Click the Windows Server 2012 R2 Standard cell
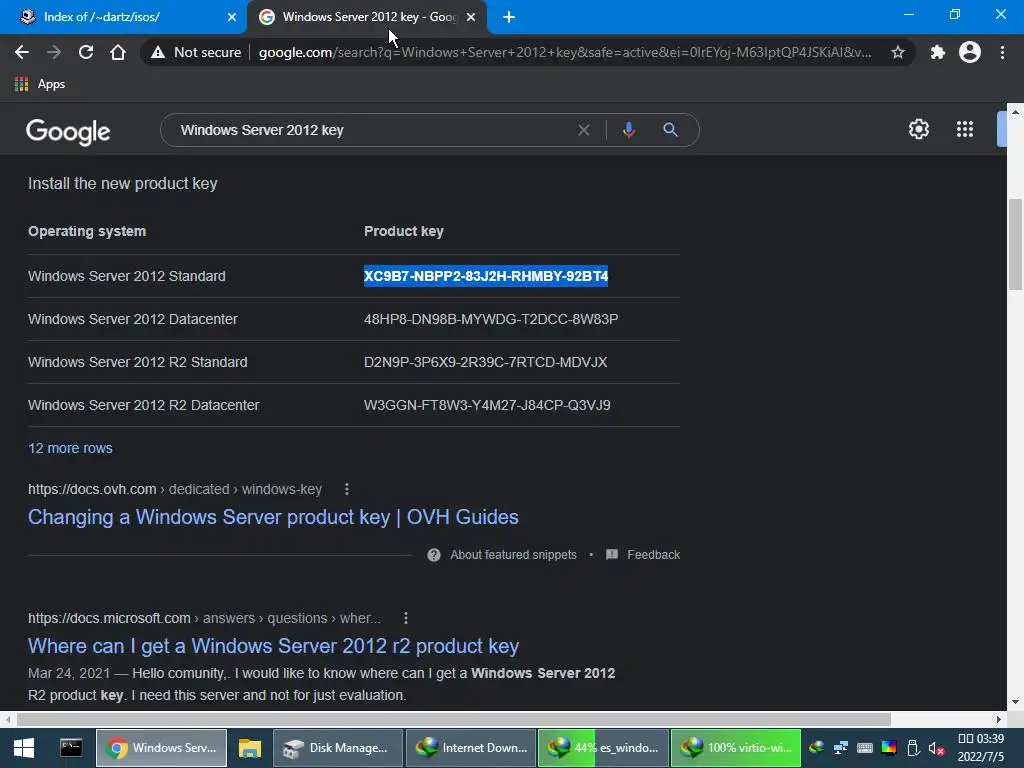 click(138, 362)
